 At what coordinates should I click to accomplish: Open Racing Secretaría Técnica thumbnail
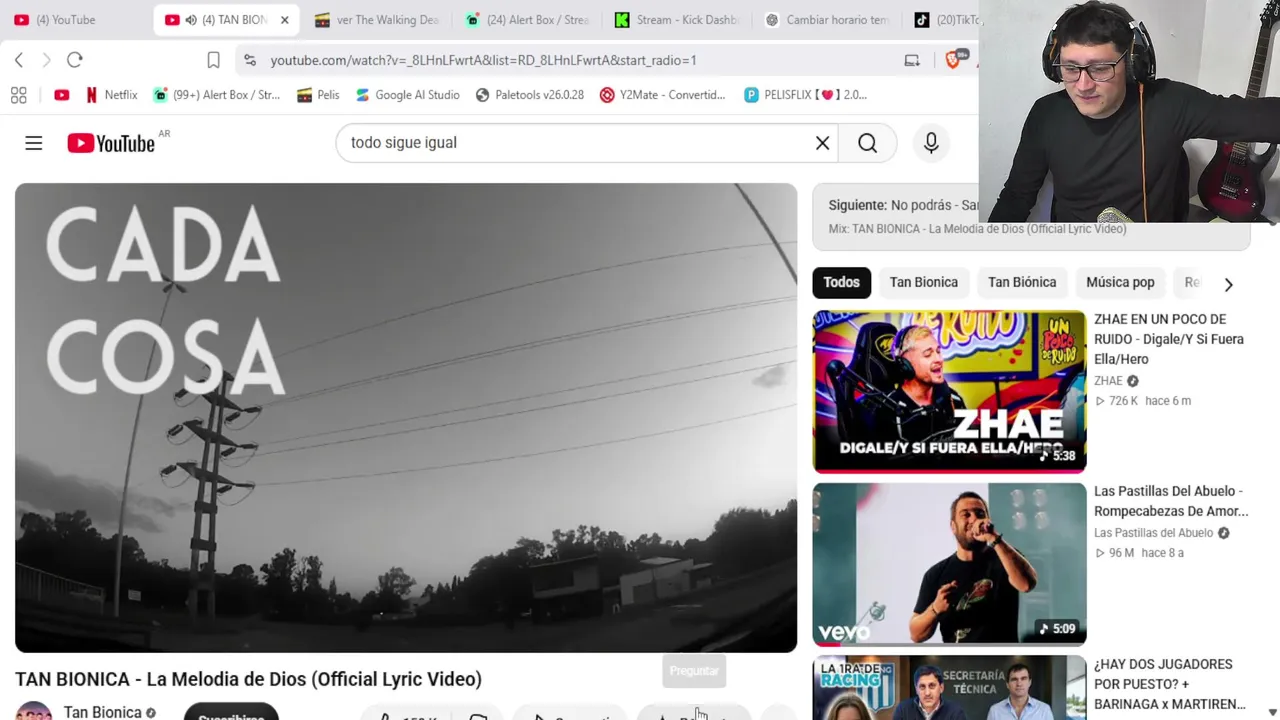click(949, 688)
